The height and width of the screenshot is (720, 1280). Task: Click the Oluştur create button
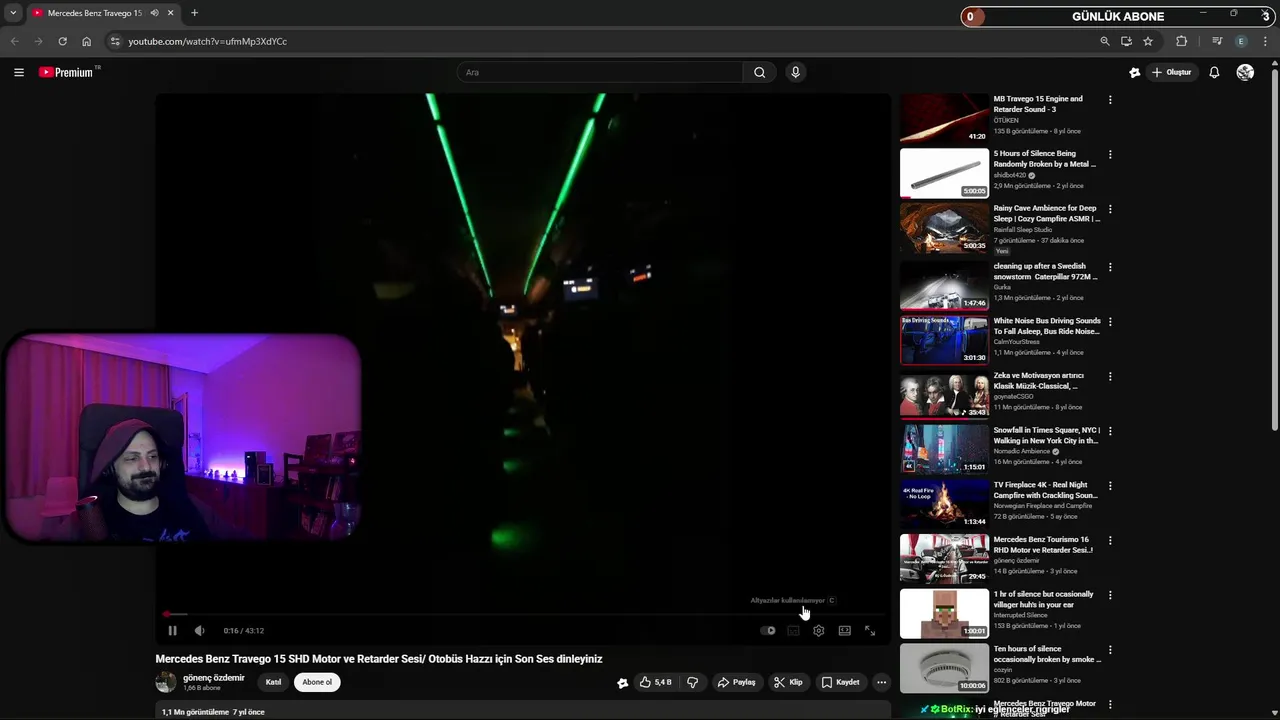(1171, 72)
